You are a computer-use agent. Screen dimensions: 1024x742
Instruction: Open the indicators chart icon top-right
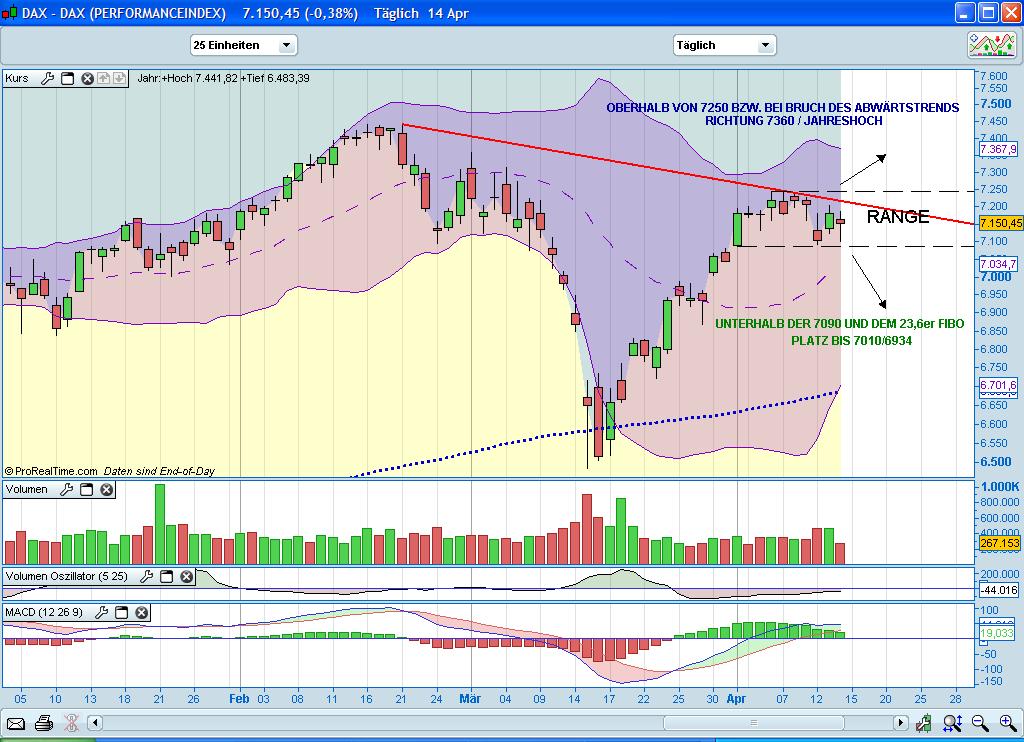click(x=992, y=45)
